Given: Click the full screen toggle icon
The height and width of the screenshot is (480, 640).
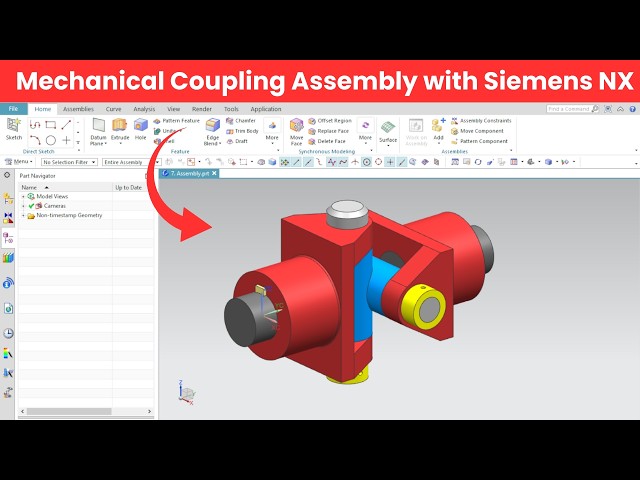Looking at the screenshot, I should [x=608, y=109].
